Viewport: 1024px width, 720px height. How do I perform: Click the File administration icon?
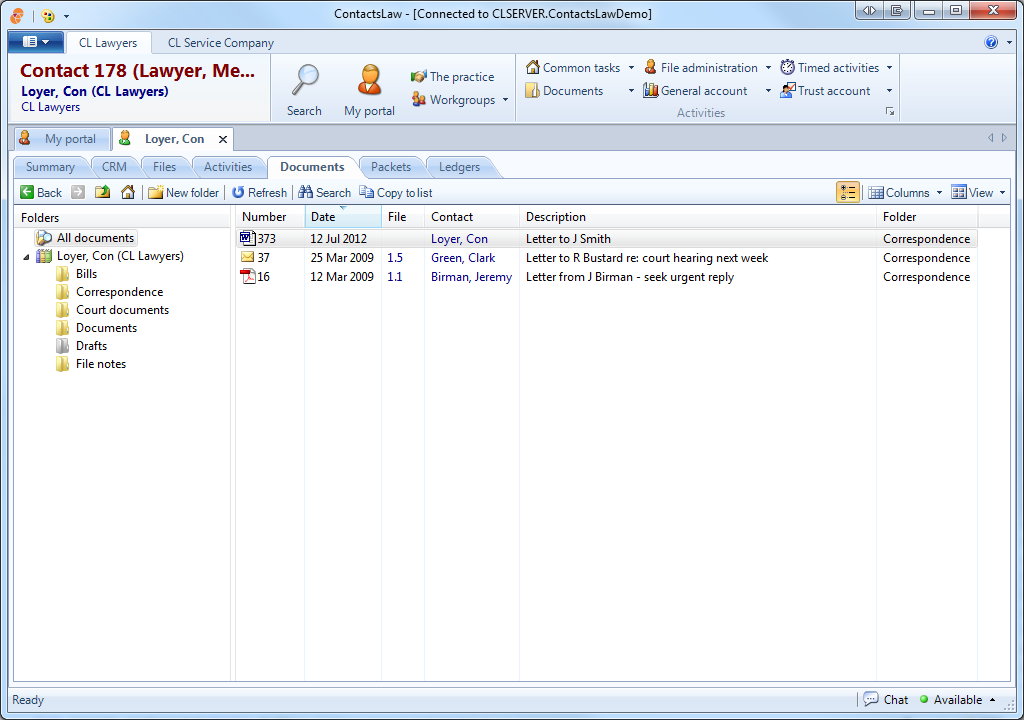[x=650, y=67]
